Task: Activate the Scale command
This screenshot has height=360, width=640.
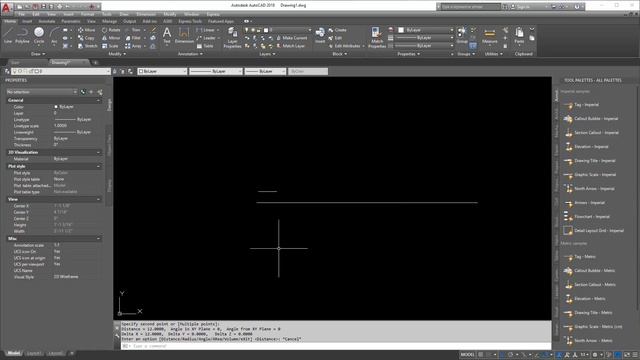Action: point(110,46)
